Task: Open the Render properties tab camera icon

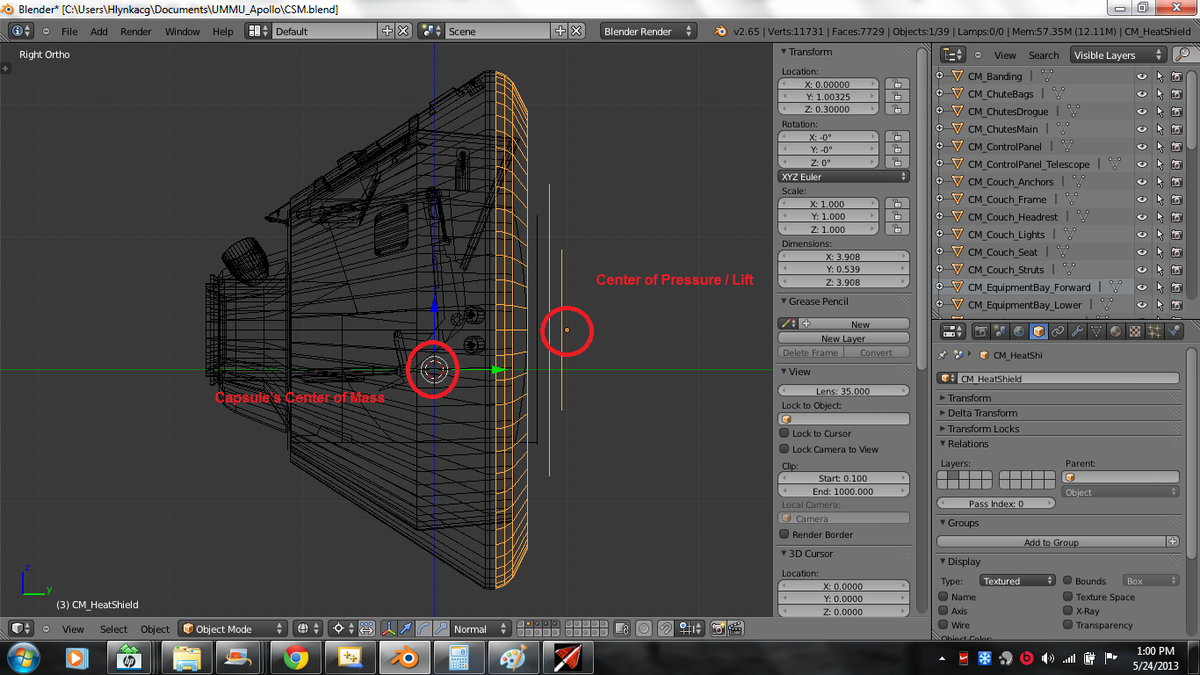Action: click(x=982, y=331)
